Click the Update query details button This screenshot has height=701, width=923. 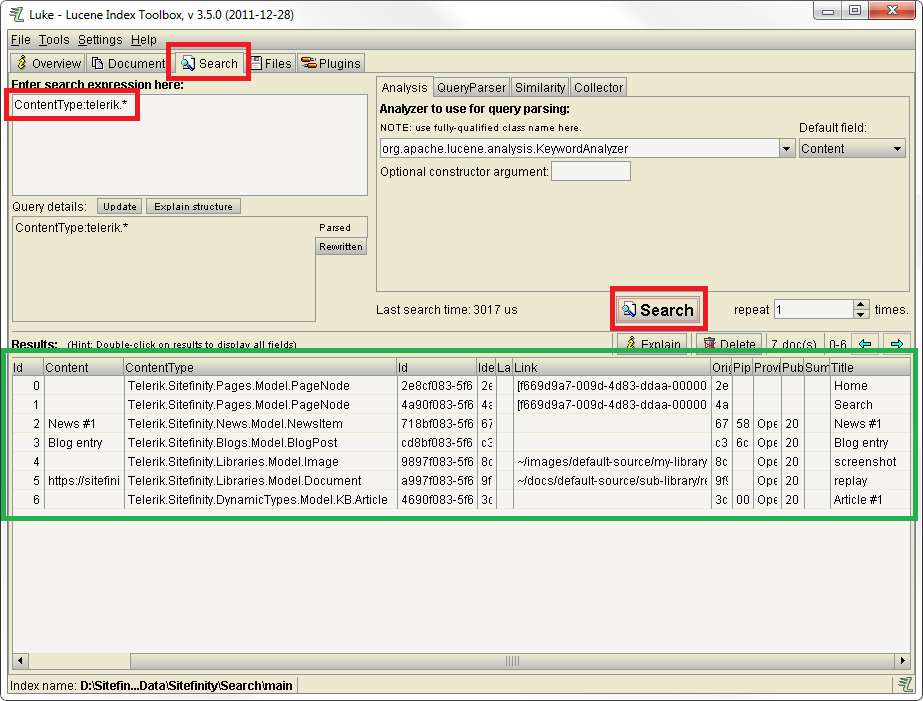pyautogui.click(x=120, y=207)
